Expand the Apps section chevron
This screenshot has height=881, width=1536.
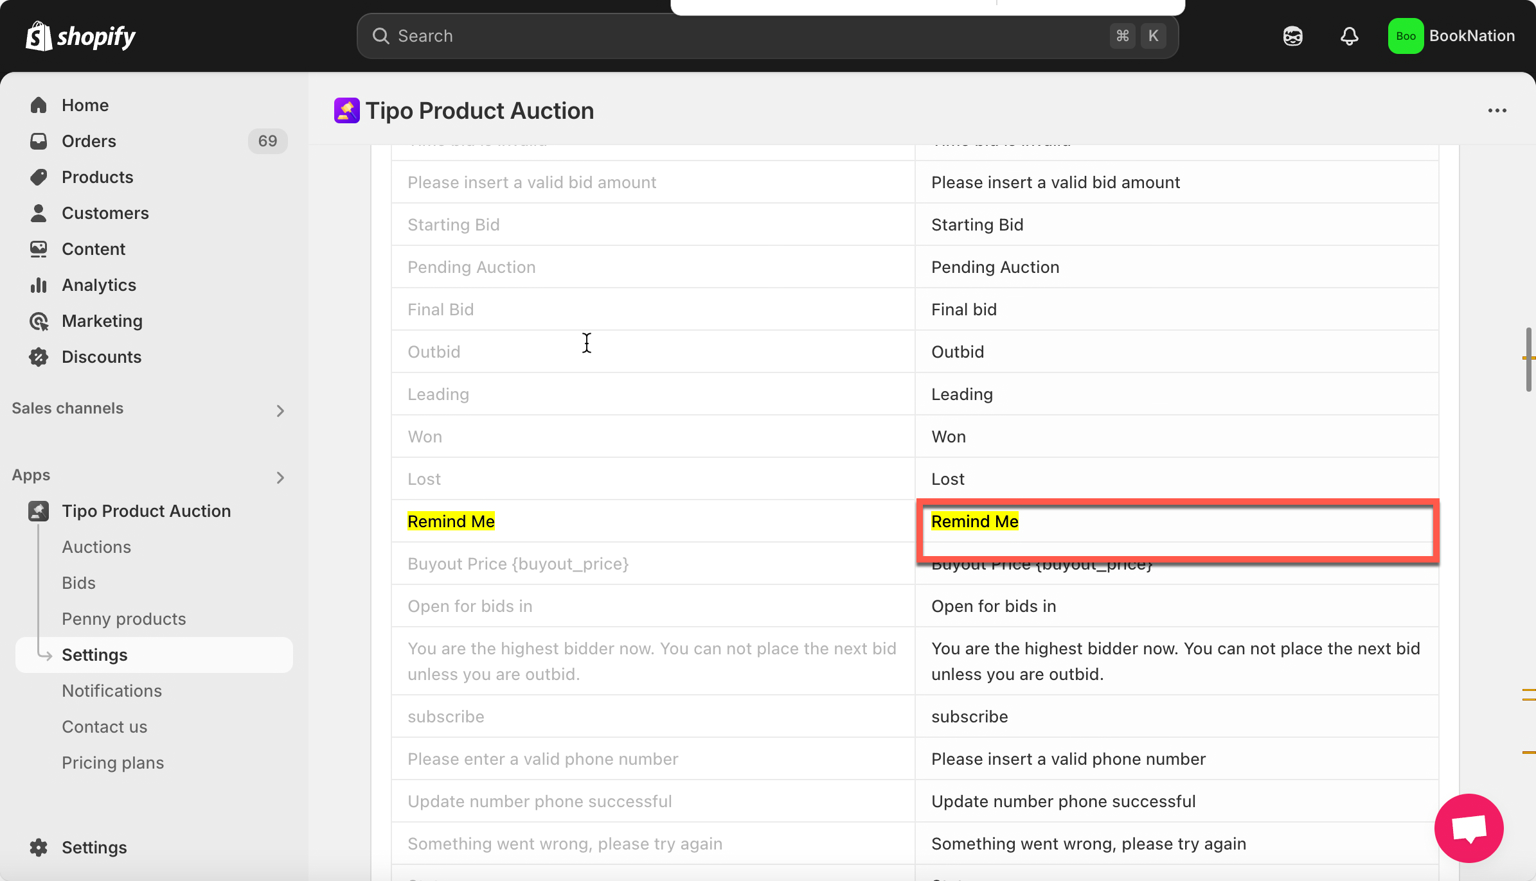(x=280, y=477)
